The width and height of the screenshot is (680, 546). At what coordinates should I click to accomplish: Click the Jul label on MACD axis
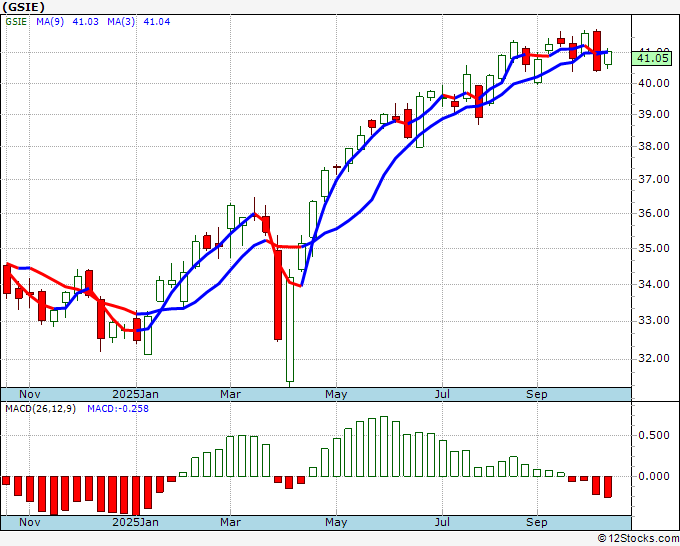pos(442,522)
